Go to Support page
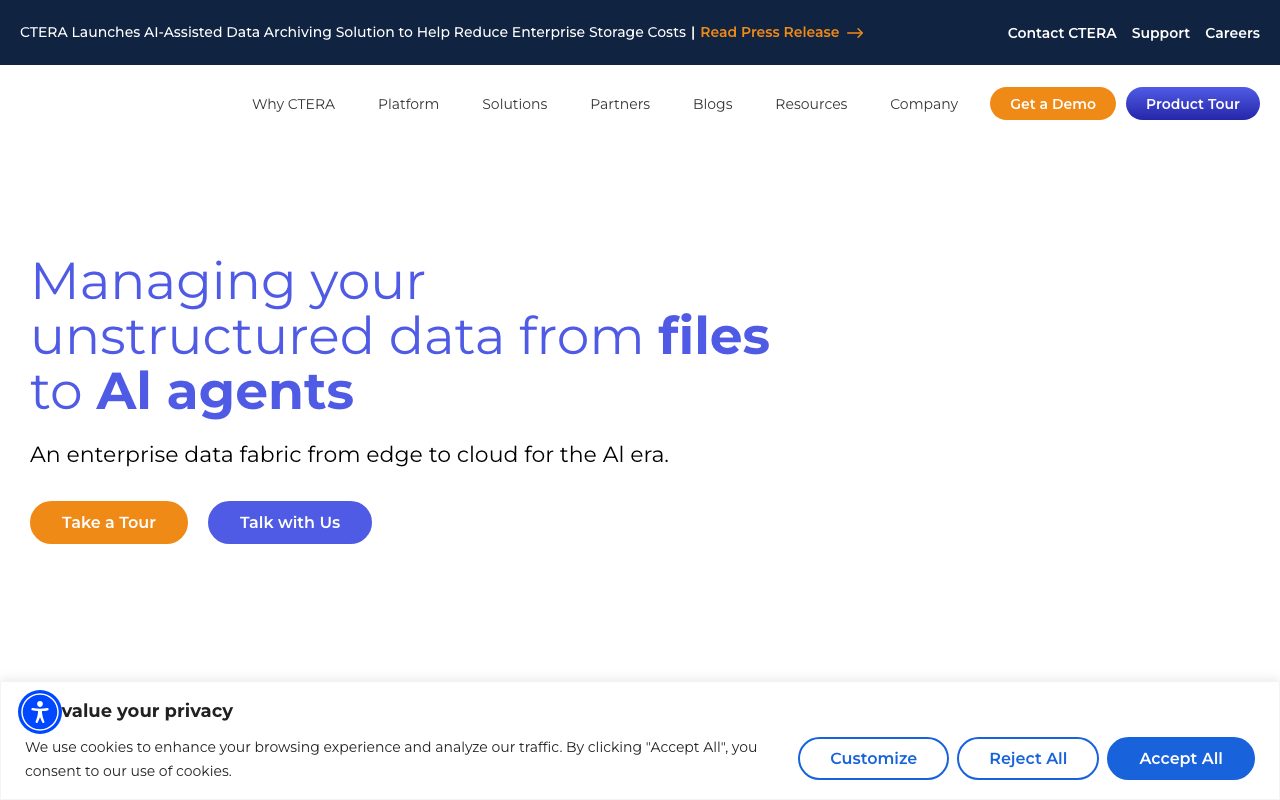1280x800 pixels. [x=1161, y=33]
